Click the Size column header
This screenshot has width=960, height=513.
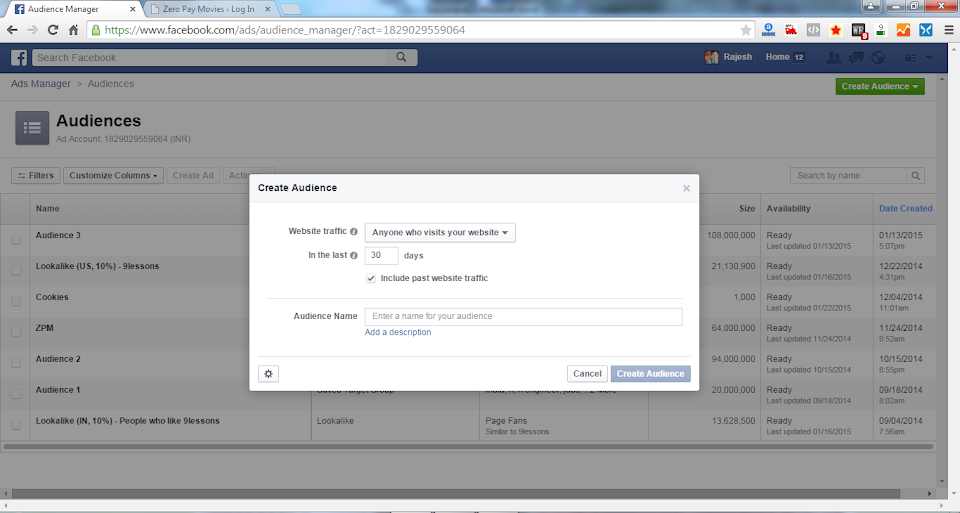747,209
